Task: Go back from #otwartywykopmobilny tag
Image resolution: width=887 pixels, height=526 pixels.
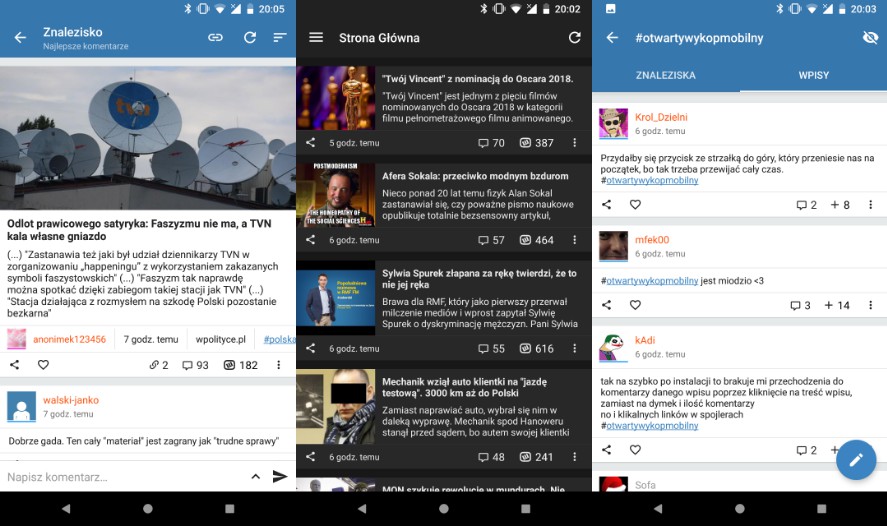Action: click(x=612, y=38)
